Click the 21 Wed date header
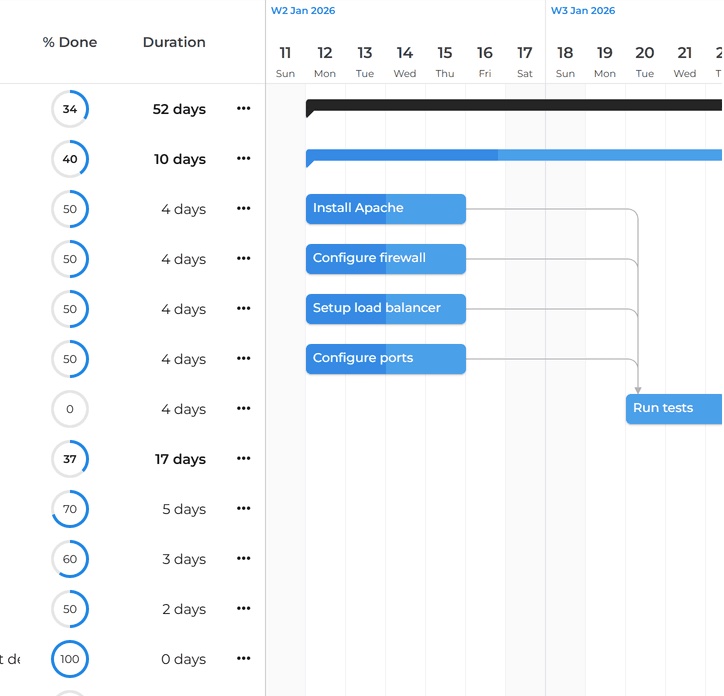Viewport: 724px width, 696px height. point(685,61)
